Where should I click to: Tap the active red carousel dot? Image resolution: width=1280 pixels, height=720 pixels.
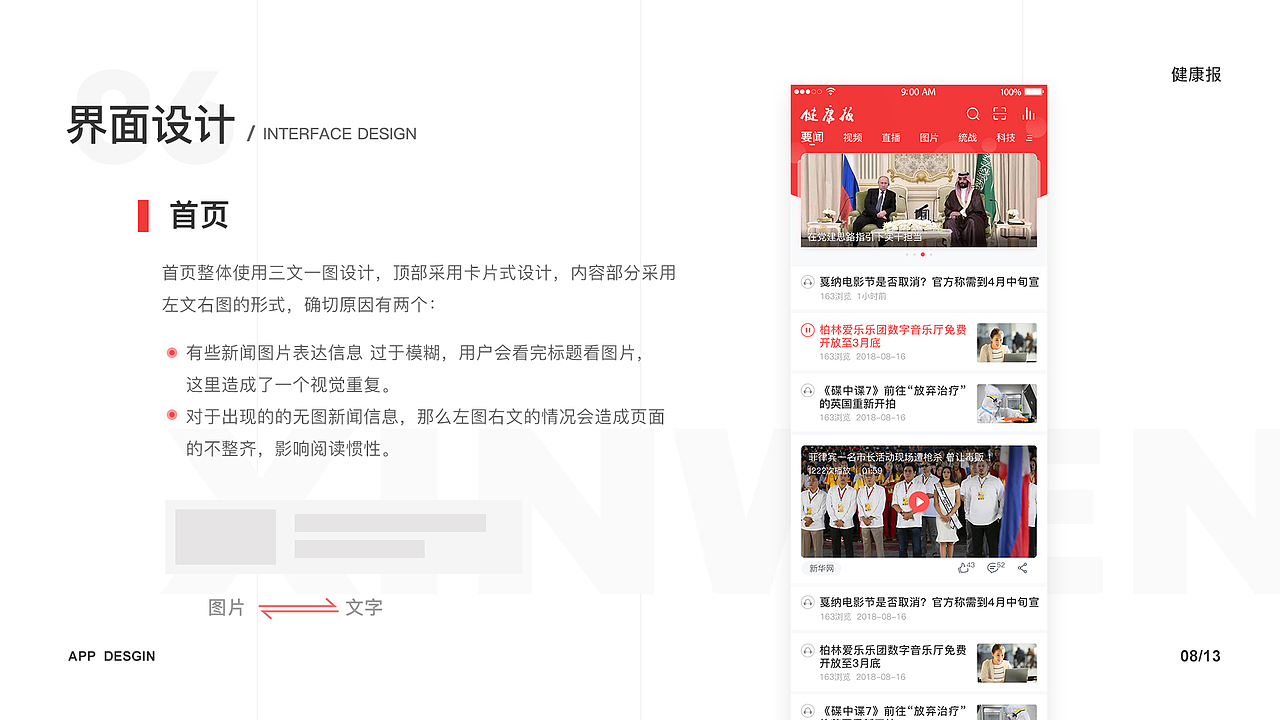[922, 254]
